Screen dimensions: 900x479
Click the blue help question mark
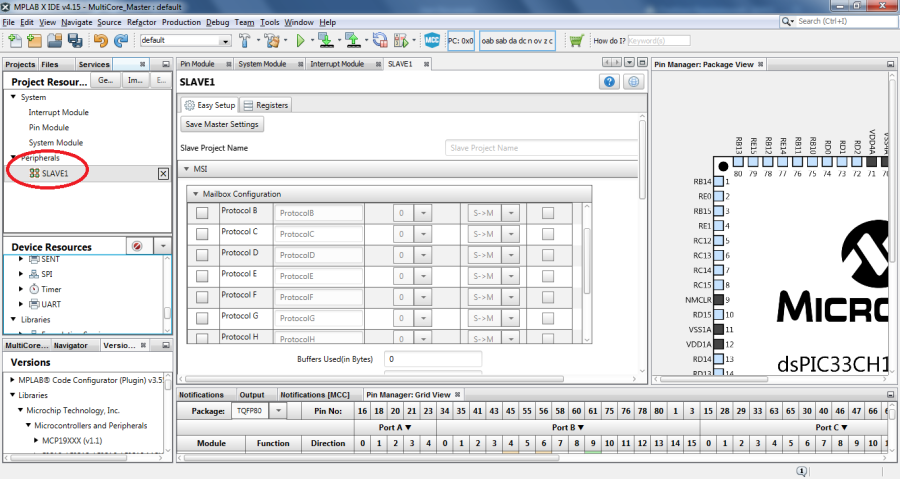pyautogui.click(x=609, y=82)
